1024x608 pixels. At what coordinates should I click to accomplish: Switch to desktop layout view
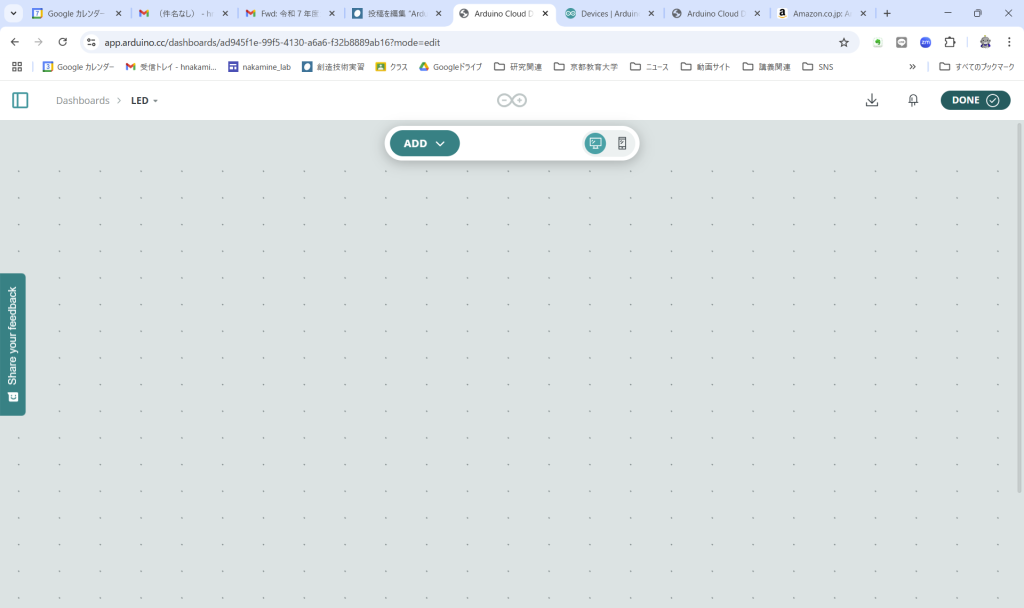[595, 144]
